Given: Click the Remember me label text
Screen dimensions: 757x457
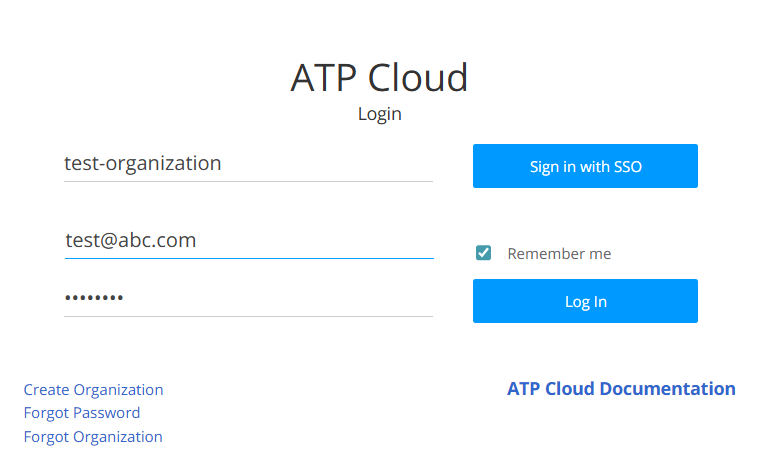Looking at the screenshot, I should (x=559, y=254).
